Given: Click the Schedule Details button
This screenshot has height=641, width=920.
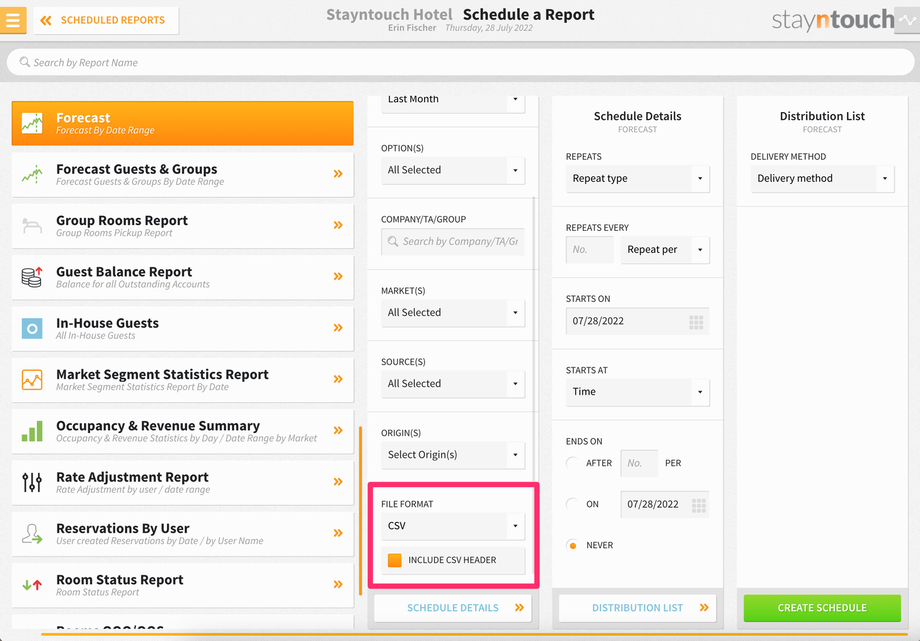Looking at the screenshot, I should pyautogui.click(x=453, y=608).
